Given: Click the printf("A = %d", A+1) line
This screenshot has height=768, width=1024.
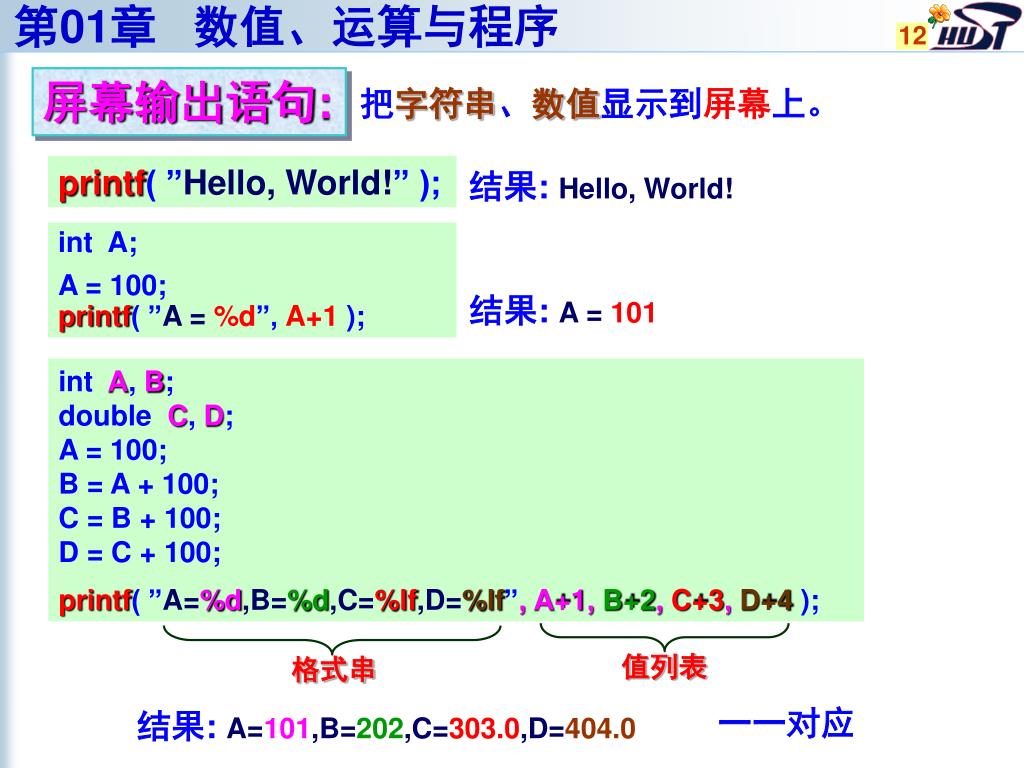Looking at the screenshot, I should click(x=212, y=317).
